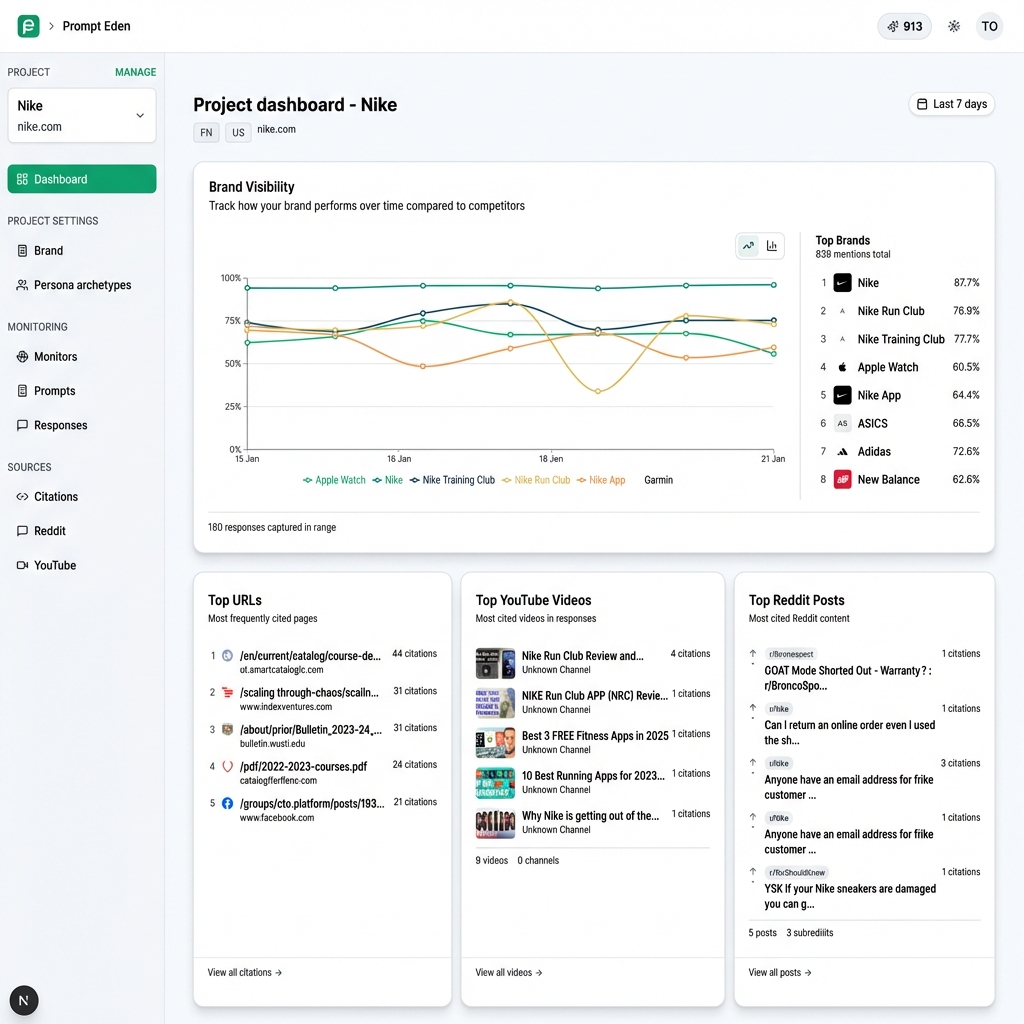
Task: Open the Last 7 days date range picker
Action: click(x=951, y=103)
